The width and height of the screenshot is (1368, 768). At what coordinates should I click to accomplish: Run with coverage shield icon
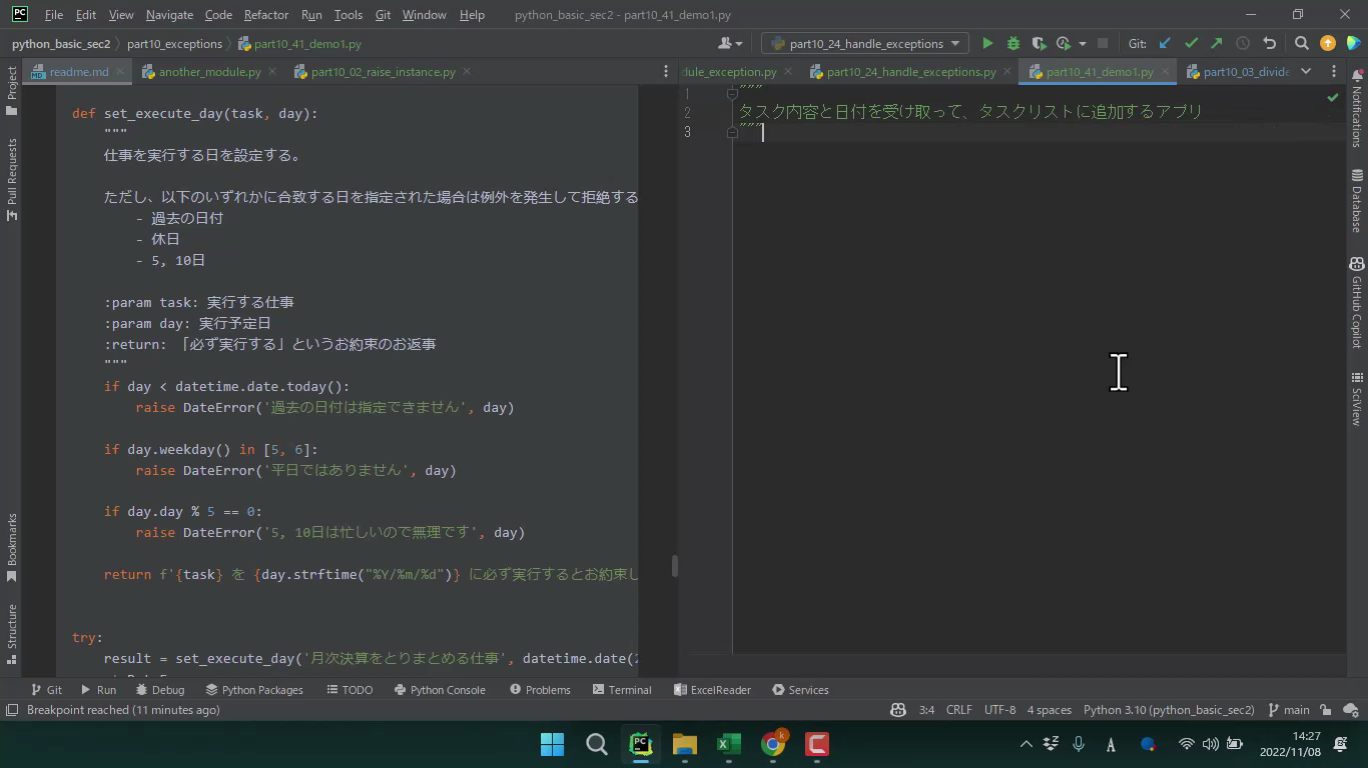tap(1039, 43)
